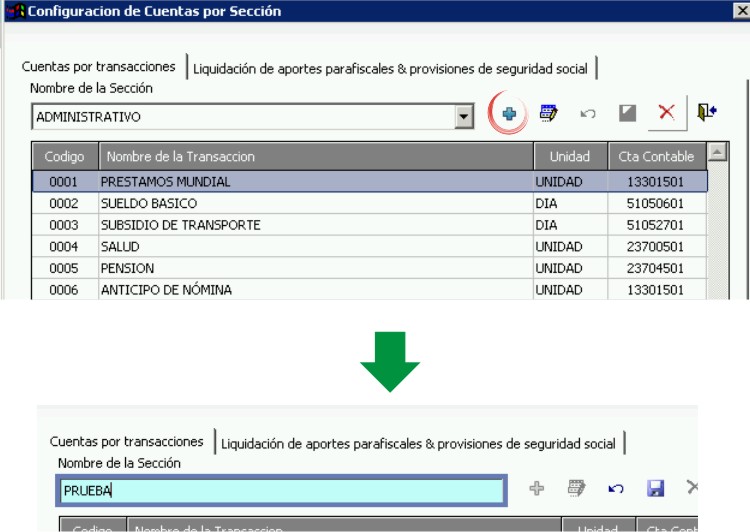Image resolution: width=750 pixels, height=532 pixels.
Task: Click the exit door icon
Action: (706, 112)
